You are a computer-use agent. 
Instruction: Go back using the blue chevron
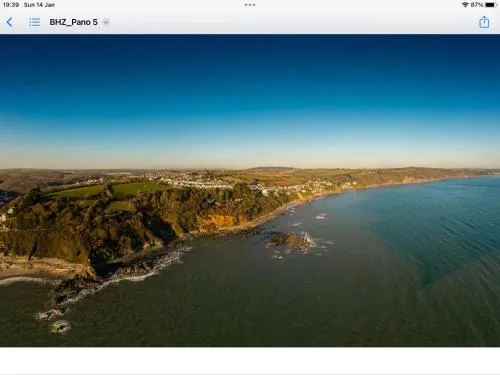(9, 22)
